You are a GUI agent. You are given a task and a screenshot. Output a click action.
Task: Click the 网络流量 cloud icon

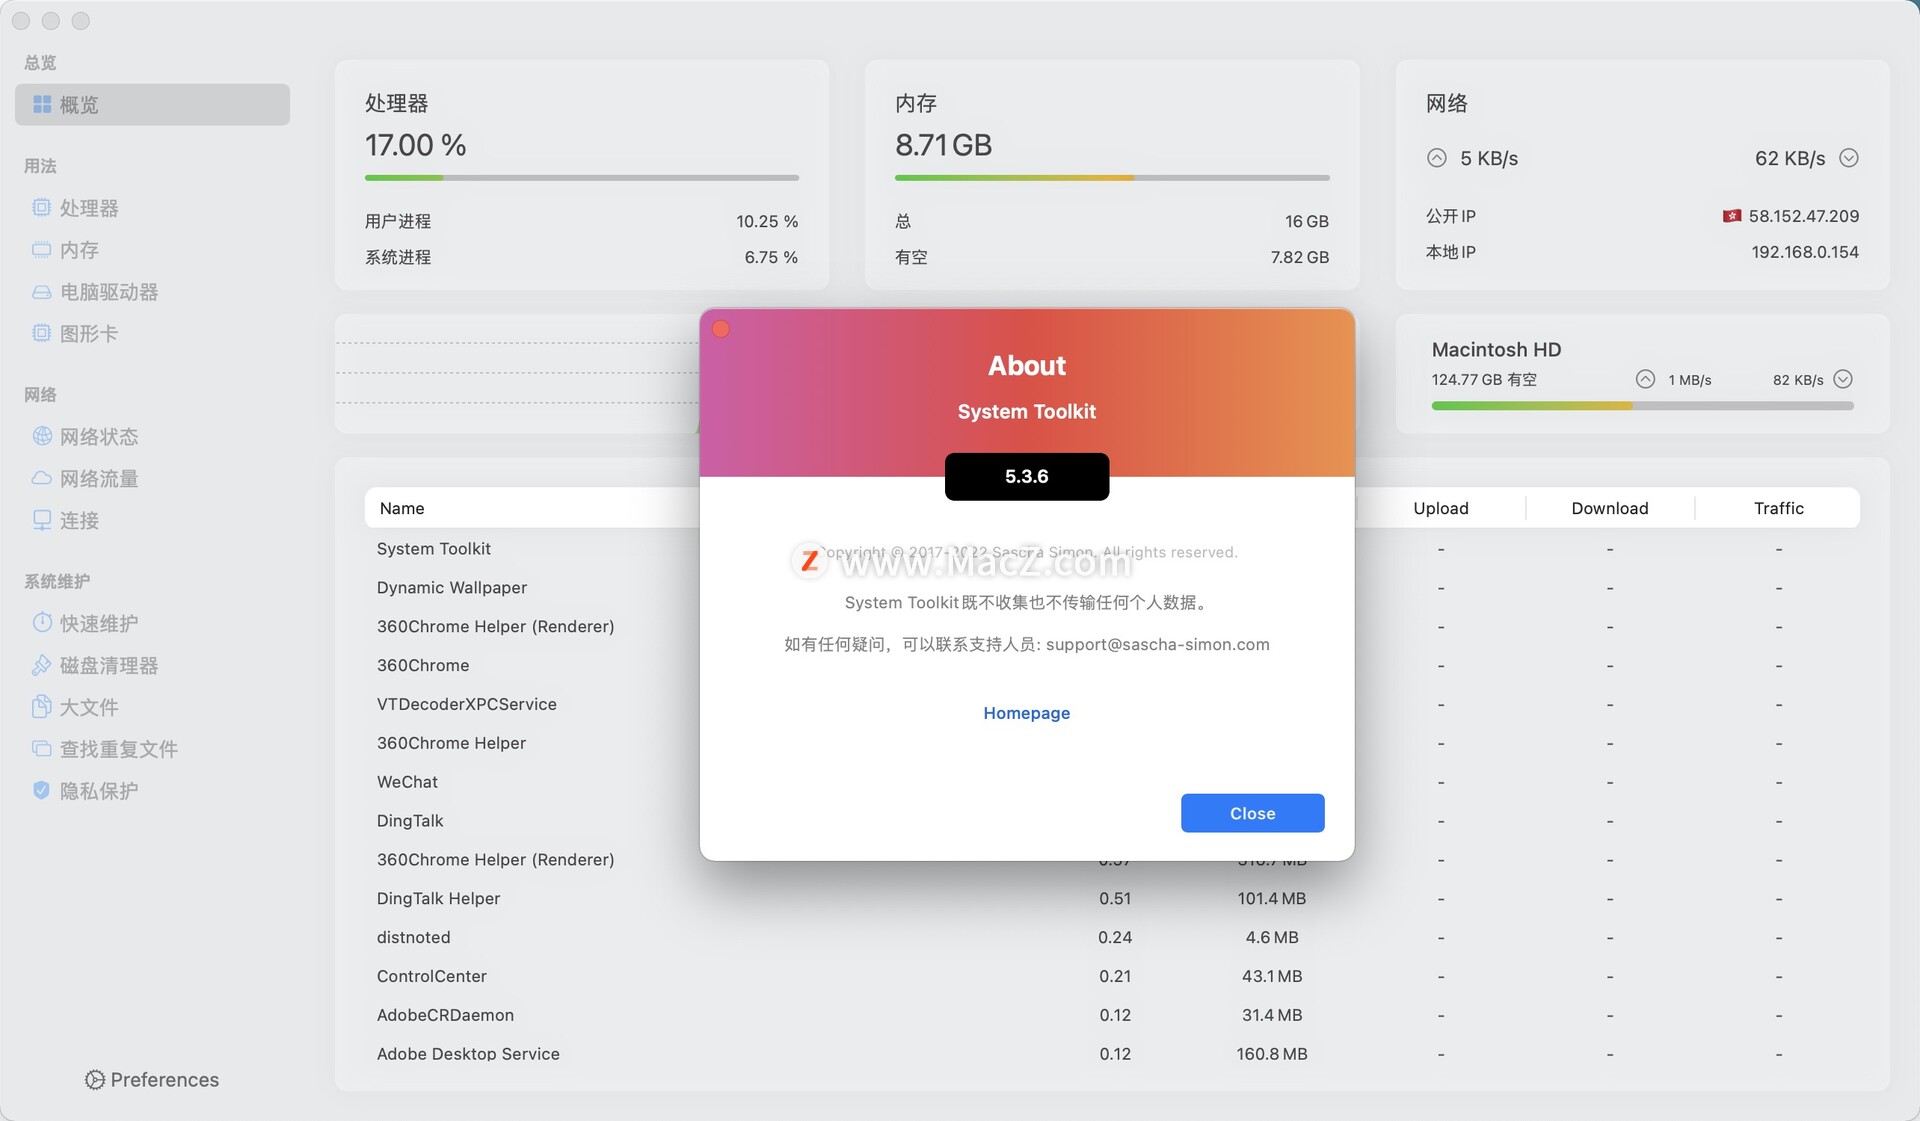point(41,478)
